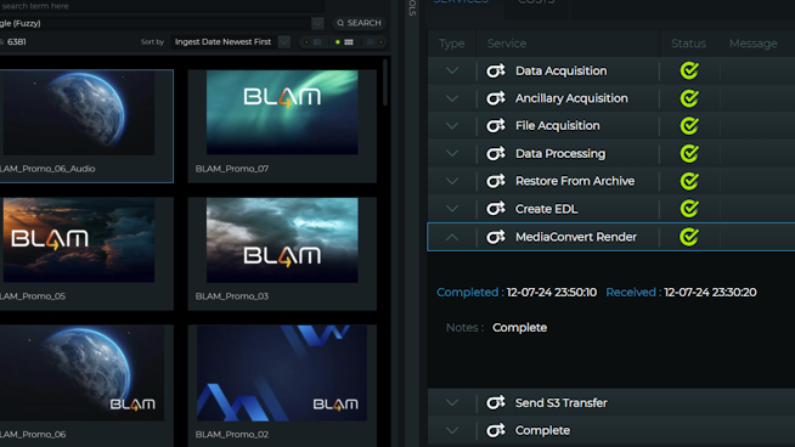Click File Acquisition green status checkmark
Image resolution: width=795 pixels, height=447 pixels.
689,126
